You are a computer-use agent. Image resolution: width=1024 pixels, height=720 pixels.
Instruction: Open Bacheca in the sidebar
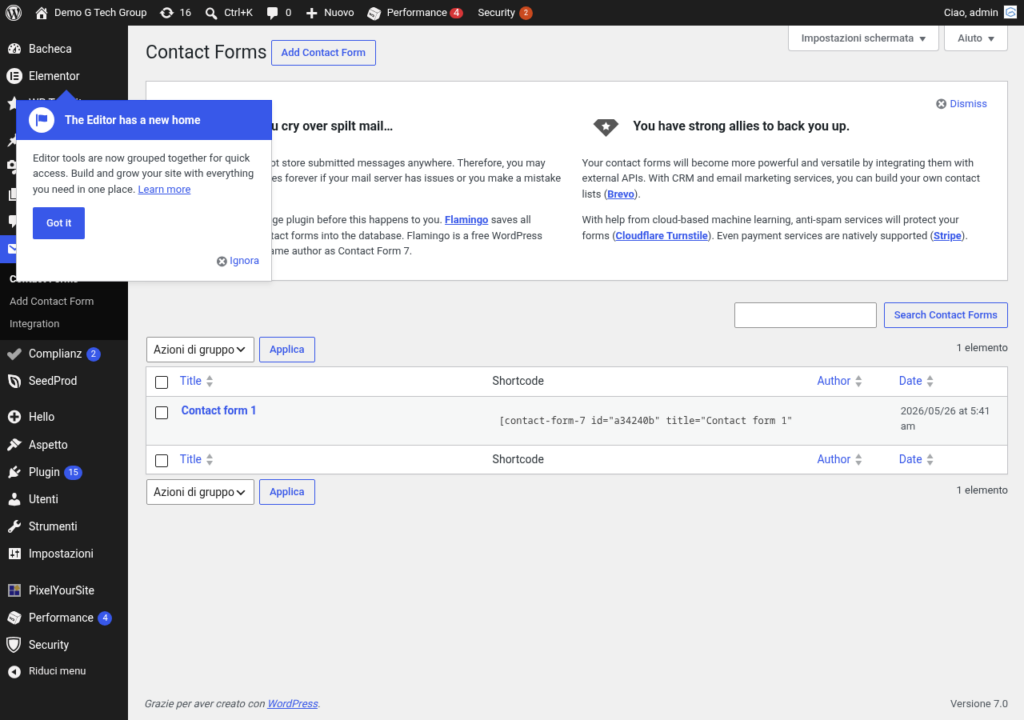point(50,49)
